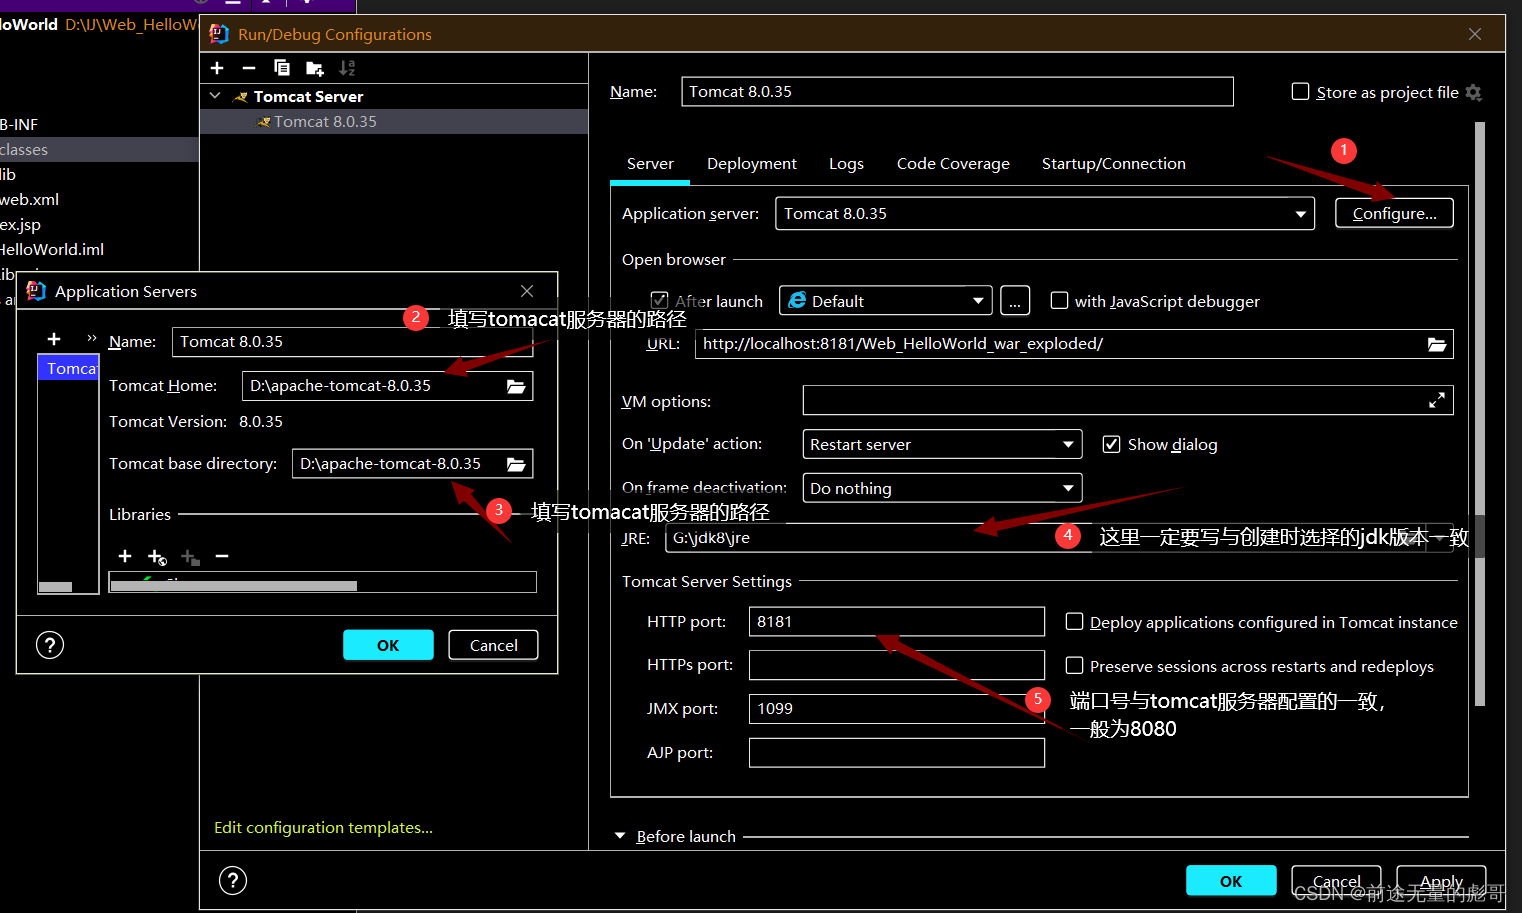Close the Application Servers dialog

pos(527,291)
